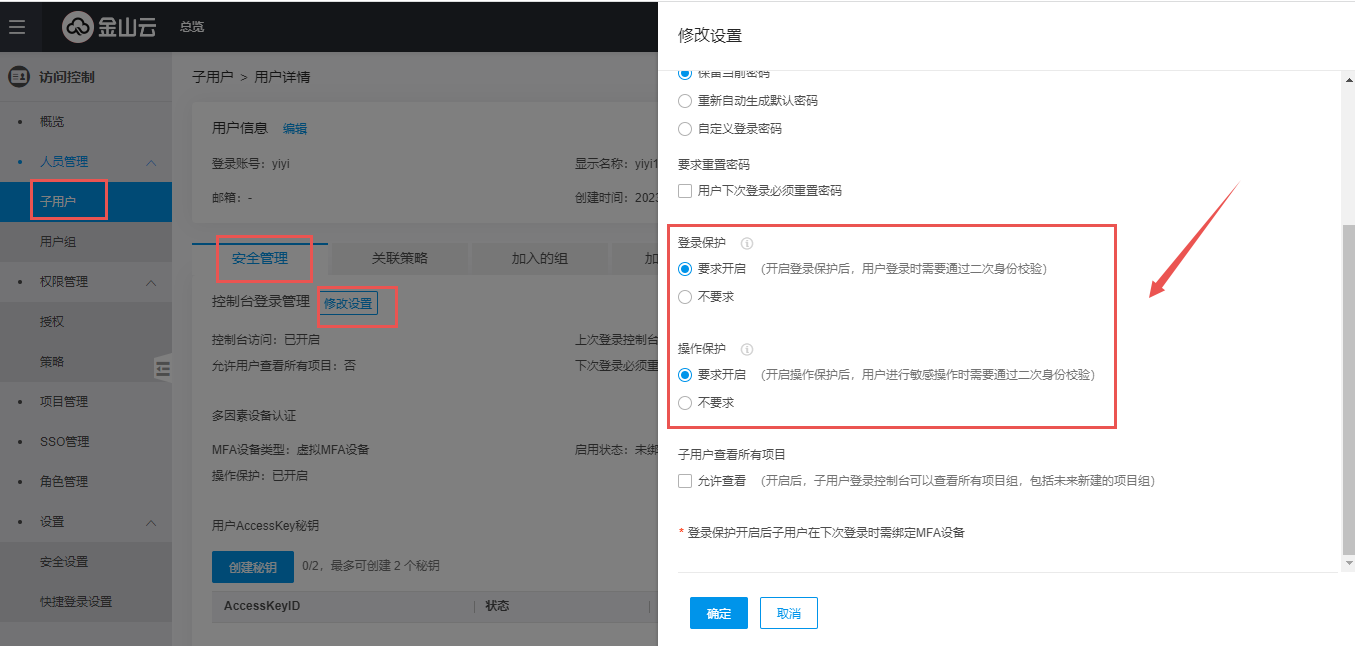This screenshot has height=646, width=1355.
Task: Click the 访问控制 header icon
Action: pos(18,77)
